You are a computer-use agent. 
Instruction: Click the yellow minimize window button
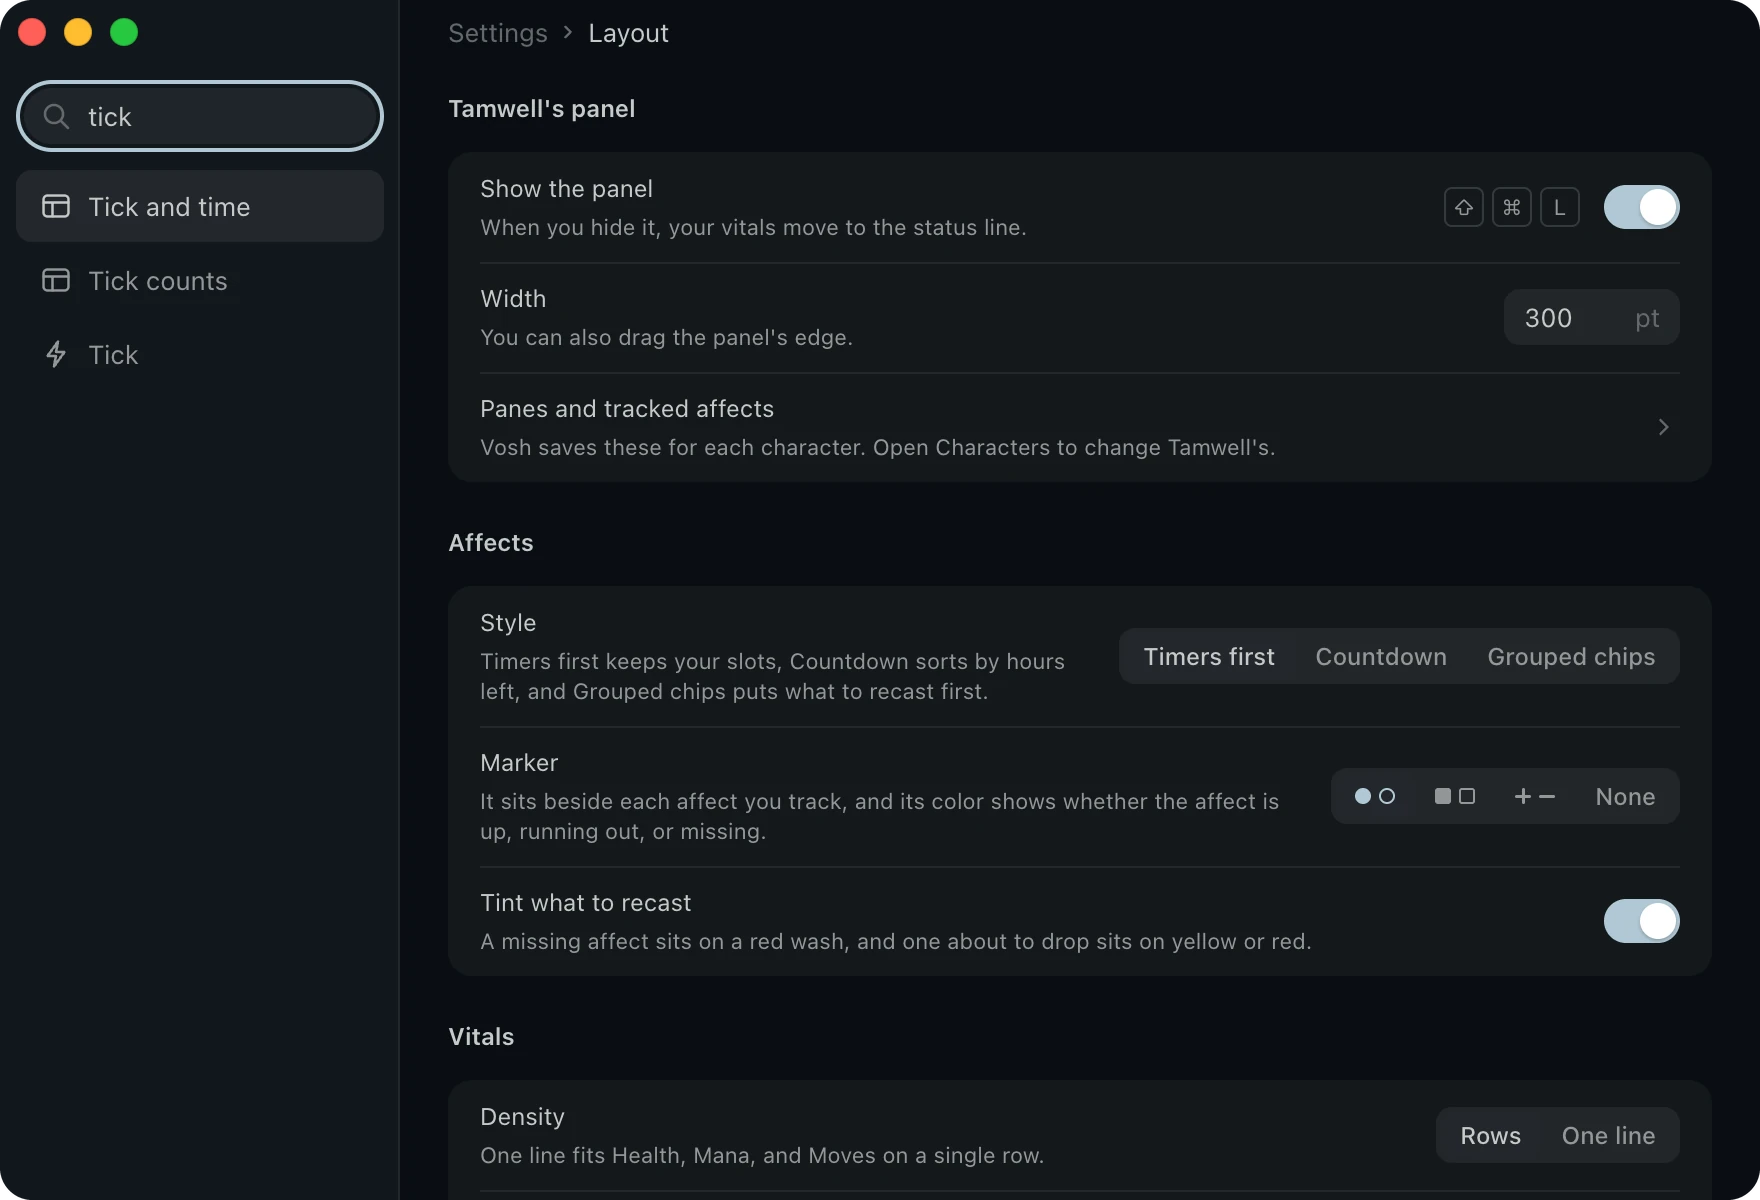pos(78,32)
